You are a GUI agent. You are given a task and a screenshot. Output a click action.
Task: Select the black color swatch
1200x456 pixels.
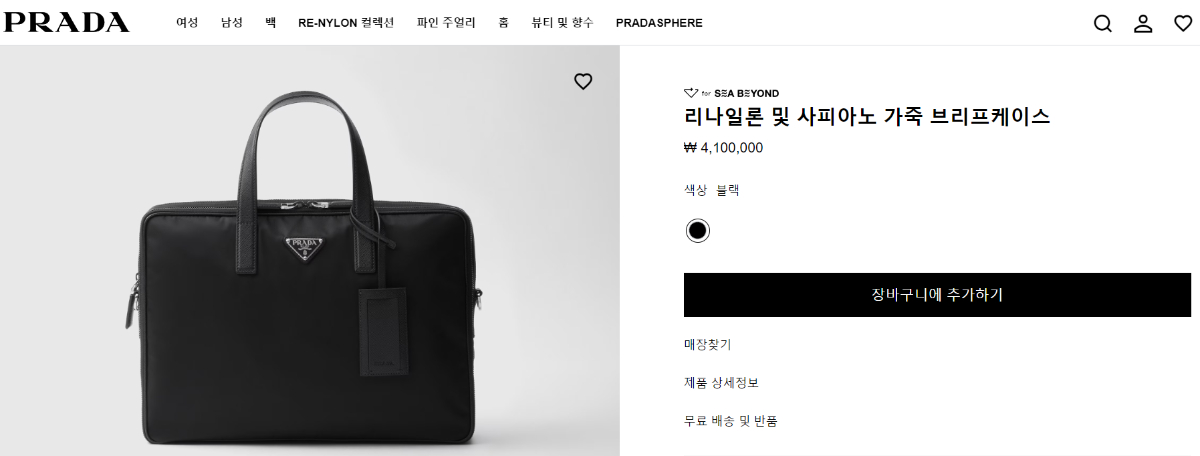698,231
